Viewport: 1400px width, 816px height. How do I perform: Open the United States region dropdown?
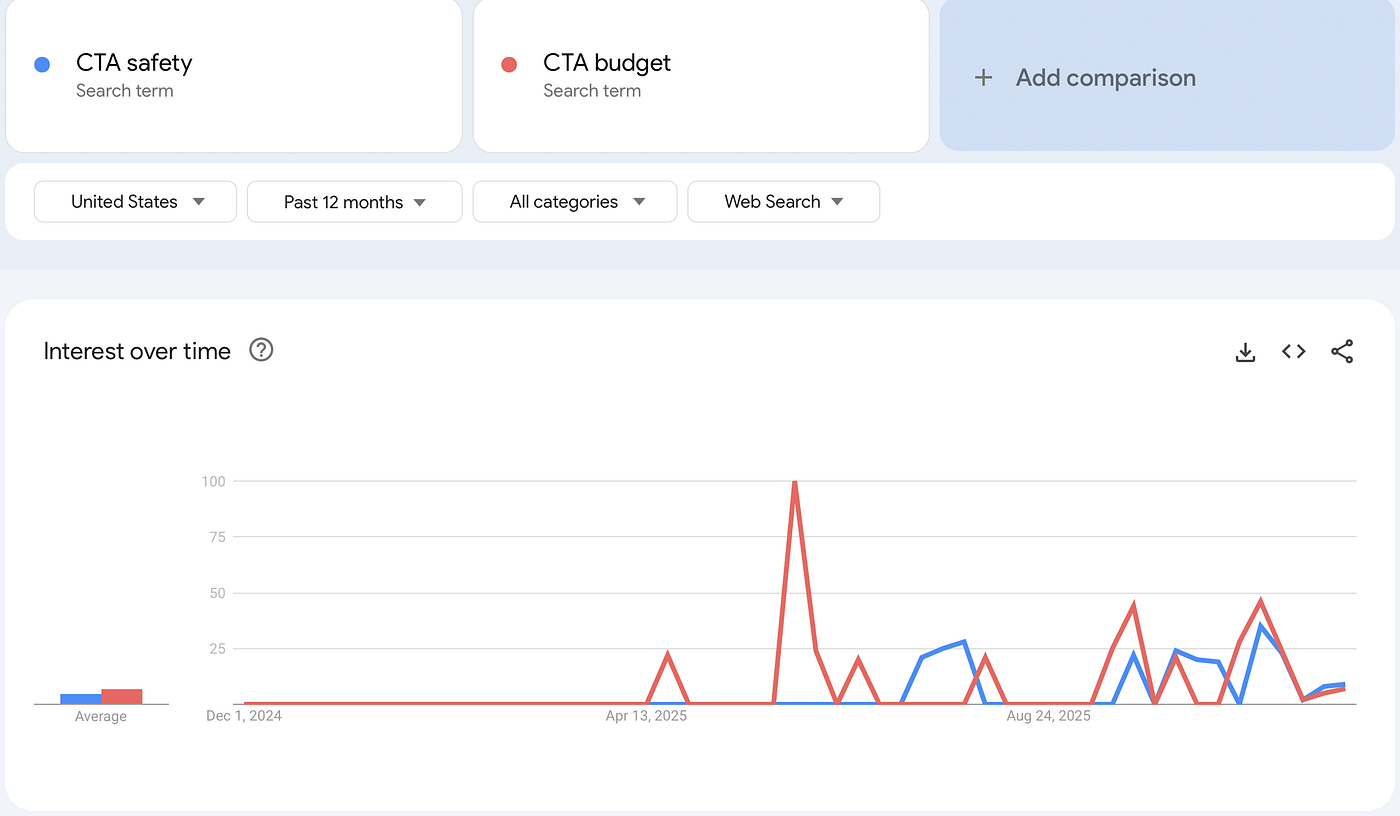click(135, 201)
